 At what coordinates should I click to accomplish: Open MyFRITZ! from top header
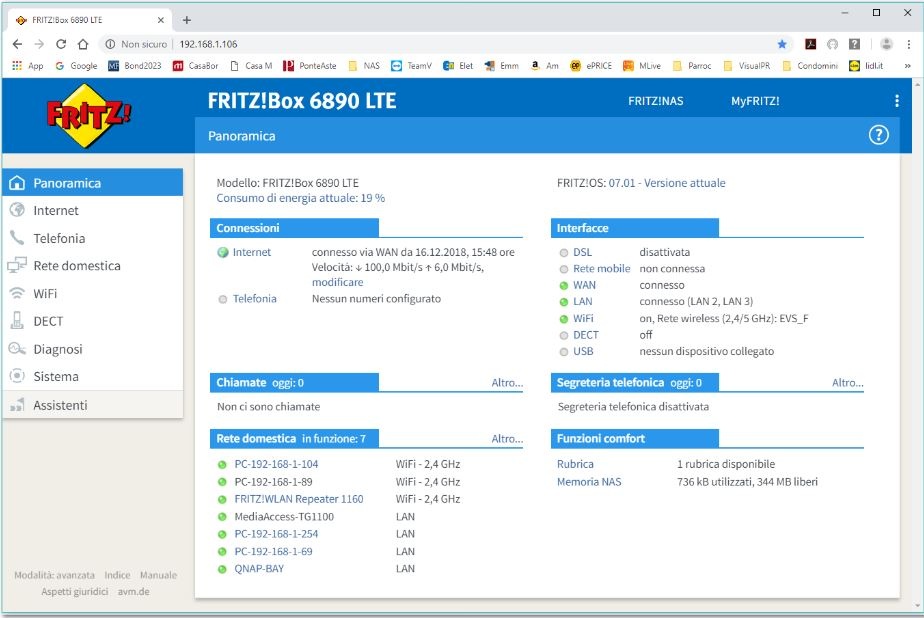pyautogui.click(x=754, y=101)
